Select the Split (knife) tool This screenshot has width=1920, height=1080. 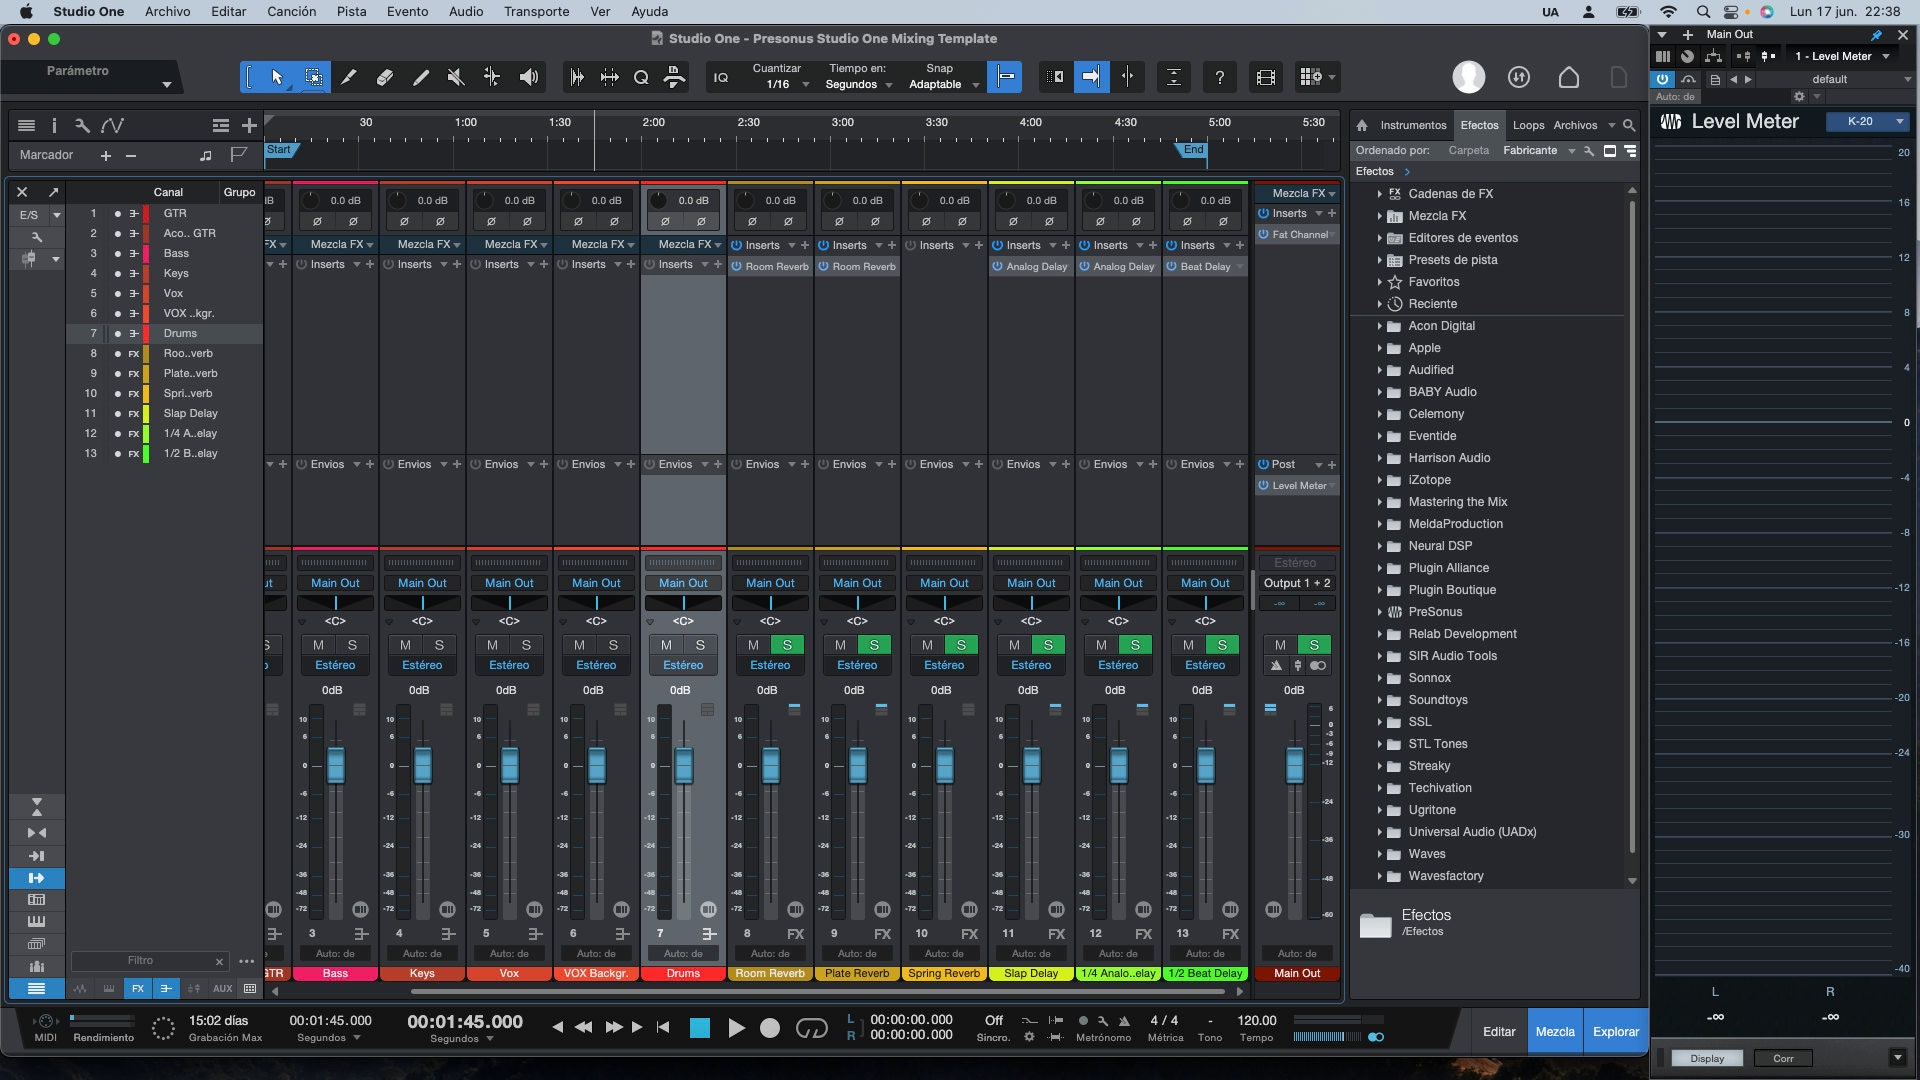348,77
